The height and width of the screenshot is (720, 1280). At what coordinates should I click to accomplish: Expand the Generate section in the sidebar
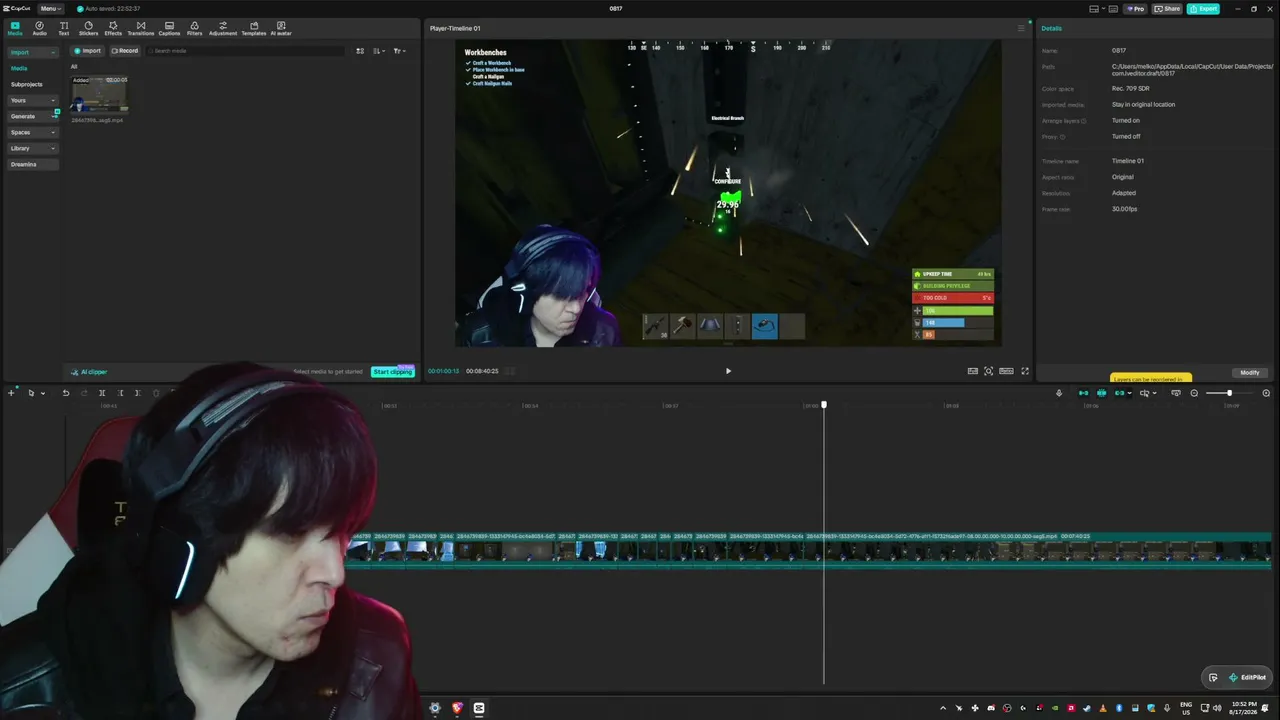point(33,116)
